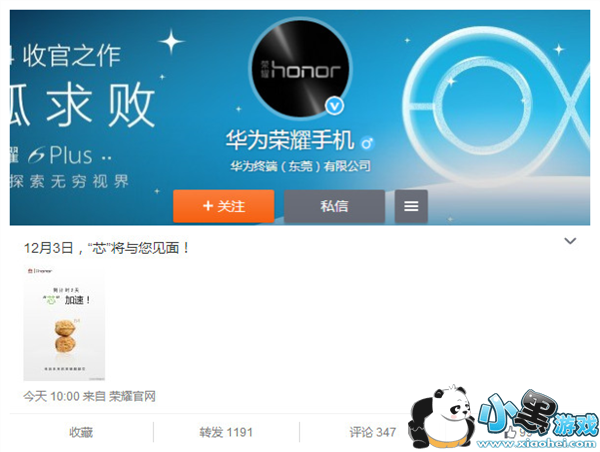Screen dimensions: 600x452
Task: Click the blue verified V badge
Action: [x=335, y=106]
